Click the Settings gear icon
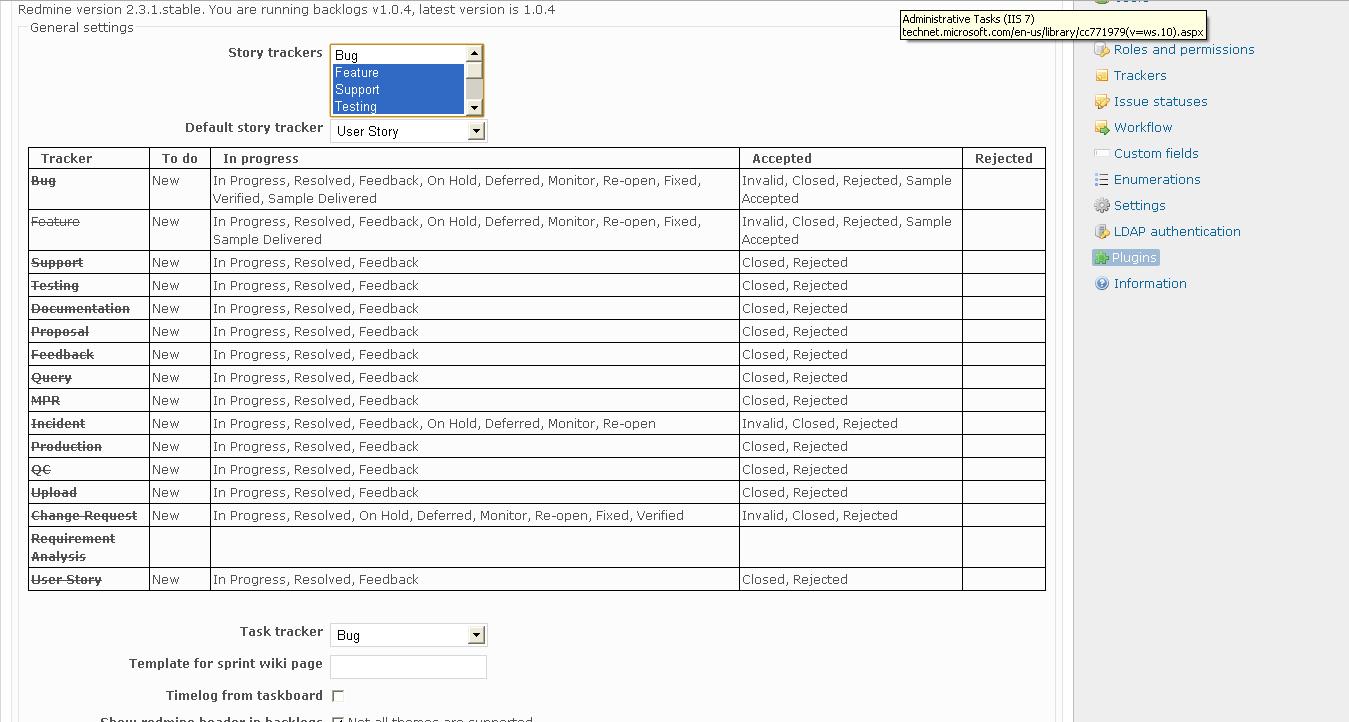The image size is (1349, 722). [1101, 206]
